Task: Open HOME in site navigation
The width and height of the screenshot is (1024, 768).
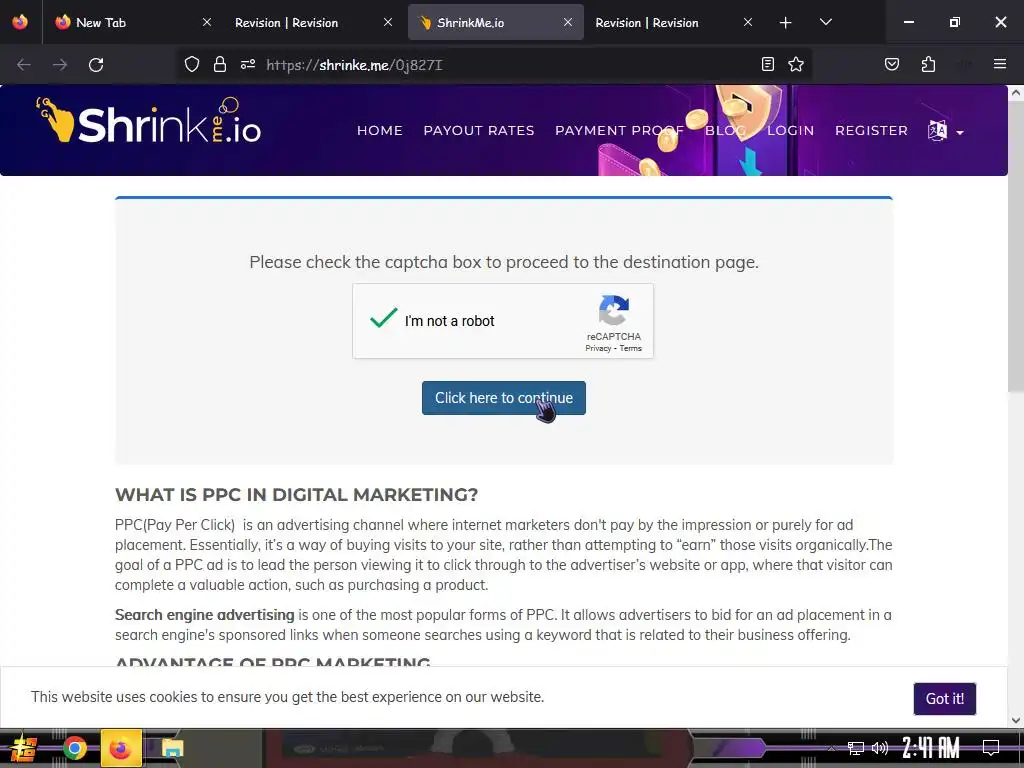Action: pyautogui.click(x=379, y=131)
